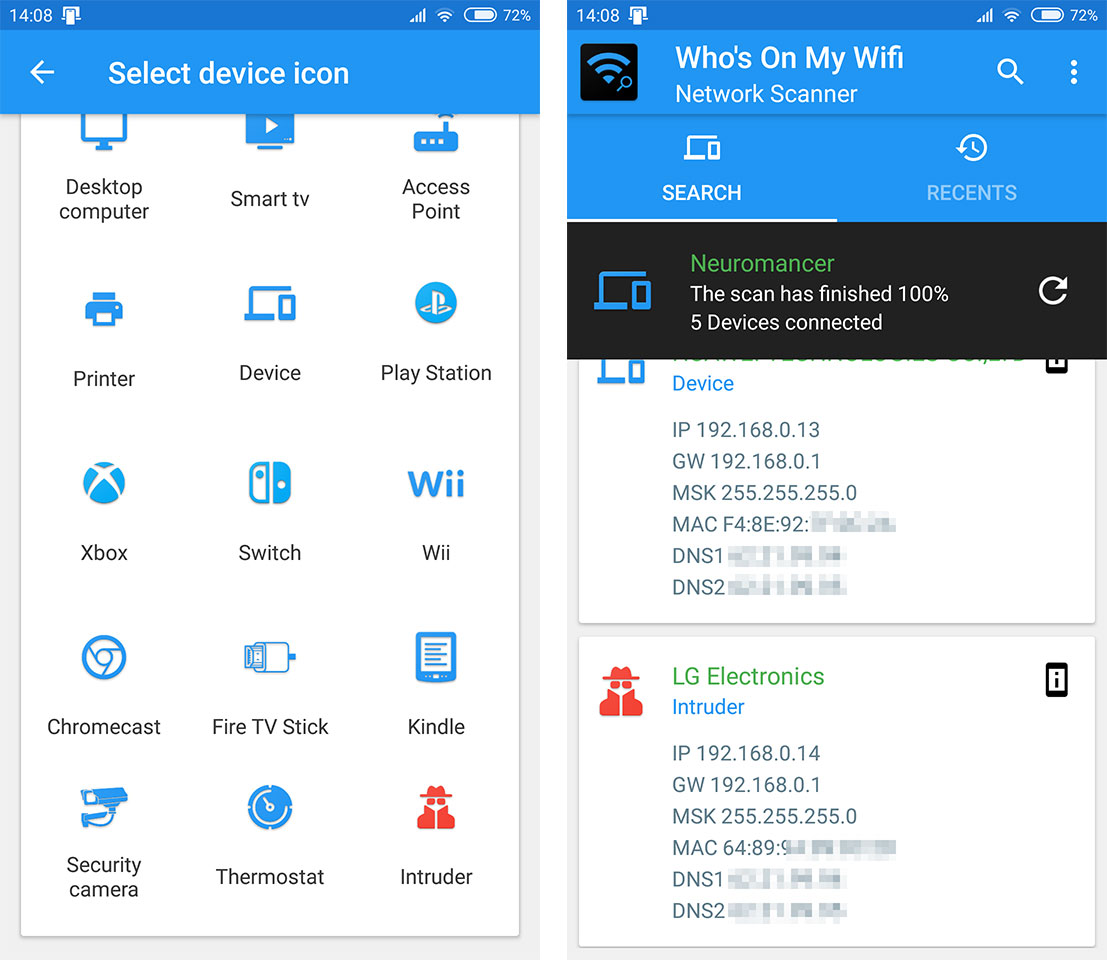Choose the Fire TV Stick icon
The image size is (1107, 960).
(270, 657)
